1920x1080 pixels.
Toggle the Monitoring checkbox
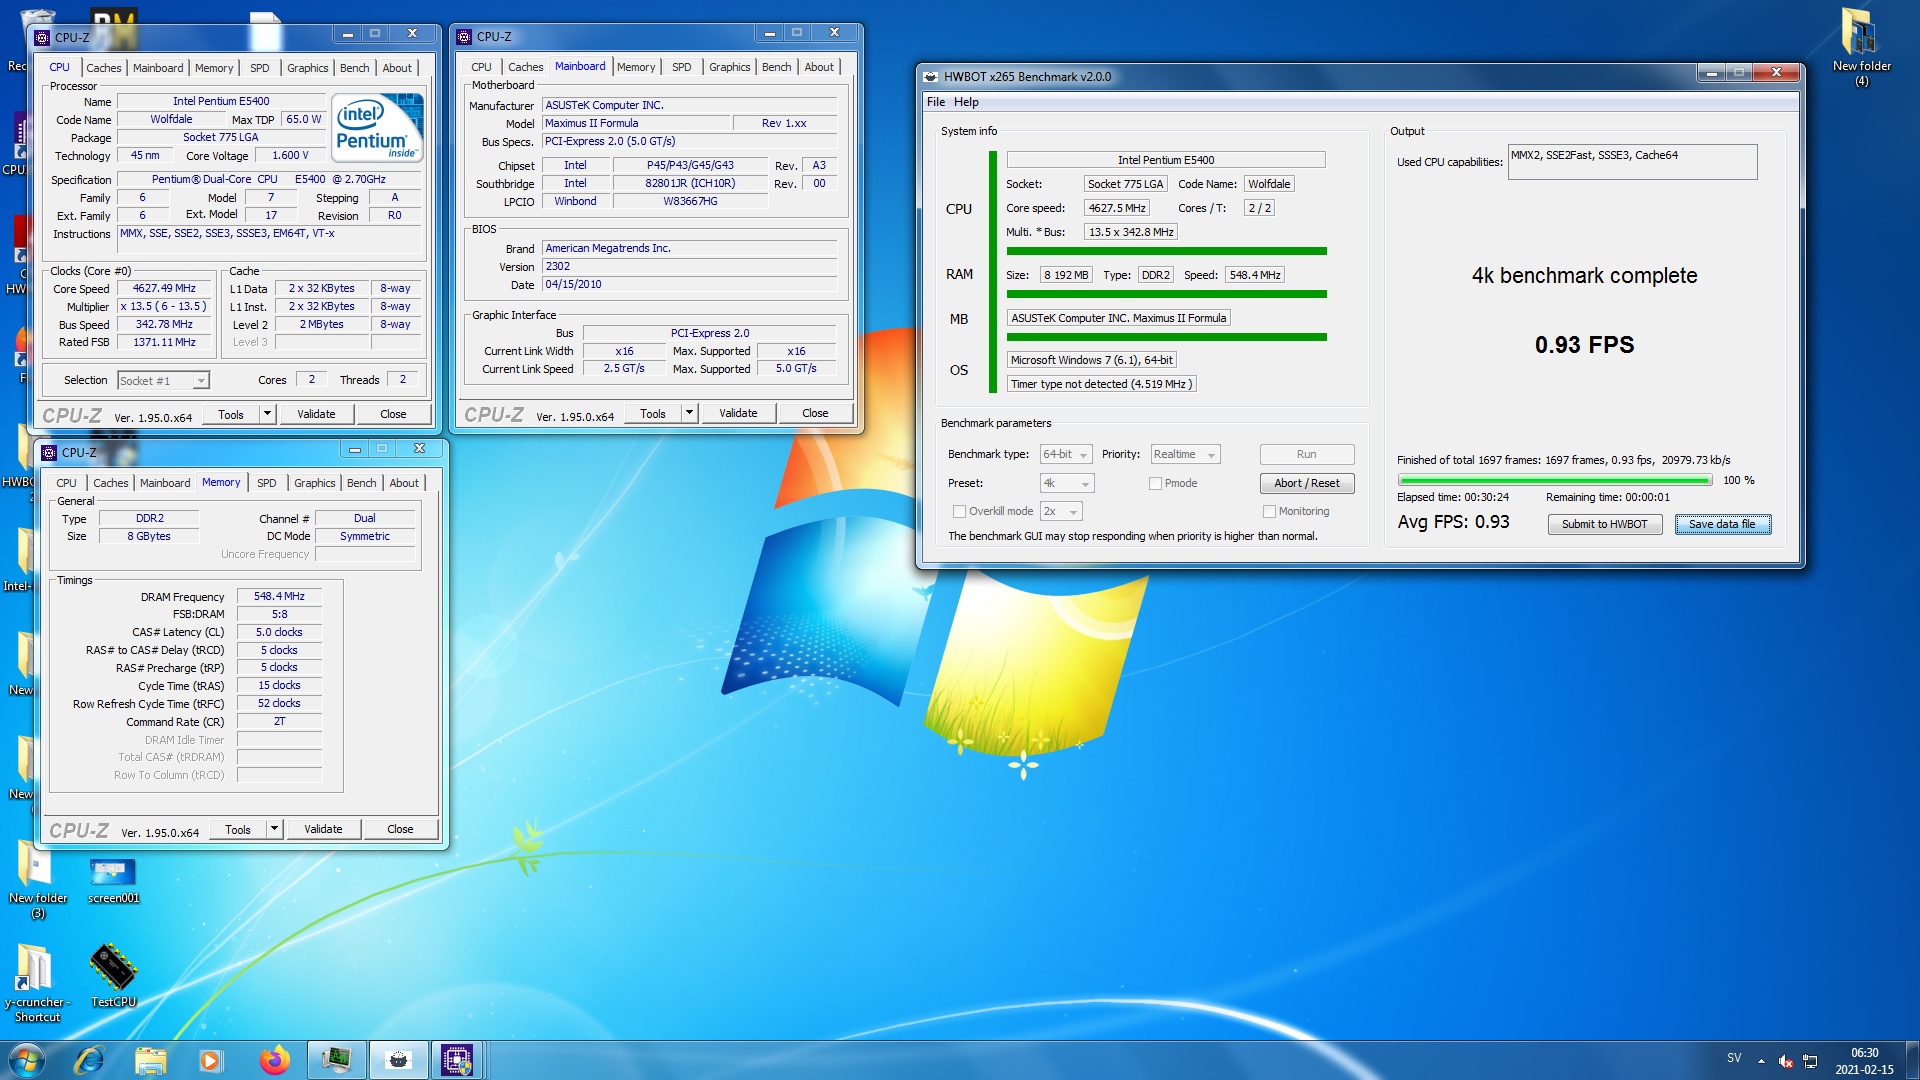[1270, 511]
